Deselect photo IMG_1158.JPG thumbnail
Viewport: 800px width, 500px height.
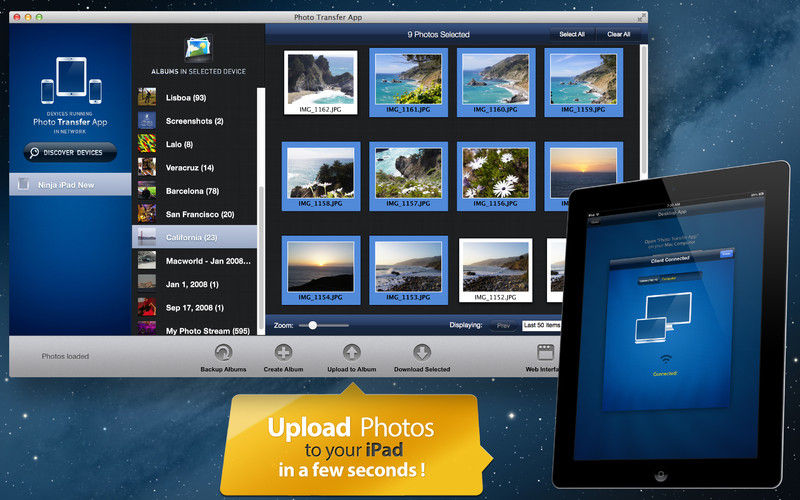[320, 176]
